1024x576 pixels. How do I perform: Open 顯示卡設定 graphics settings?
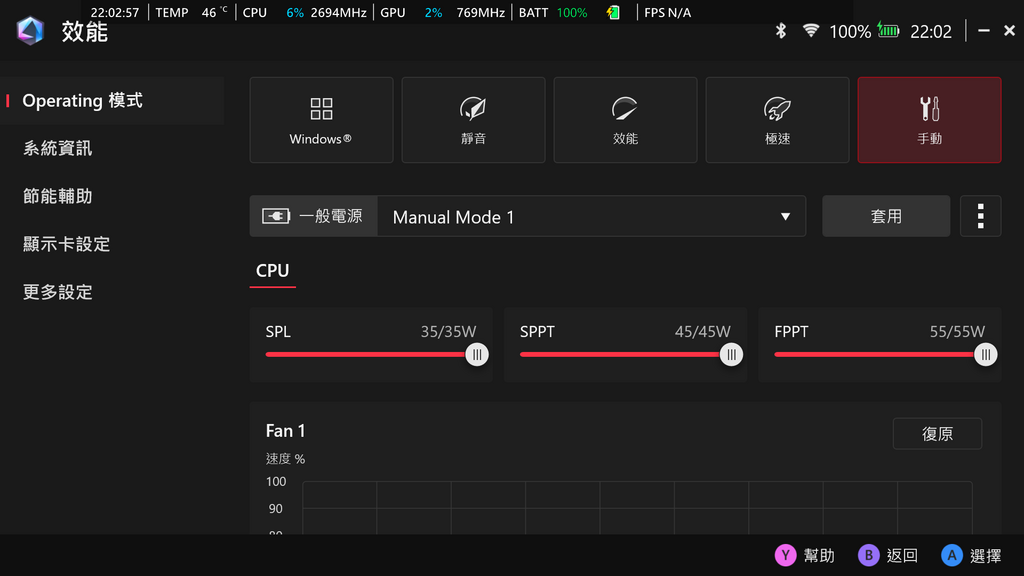point(66,244)
